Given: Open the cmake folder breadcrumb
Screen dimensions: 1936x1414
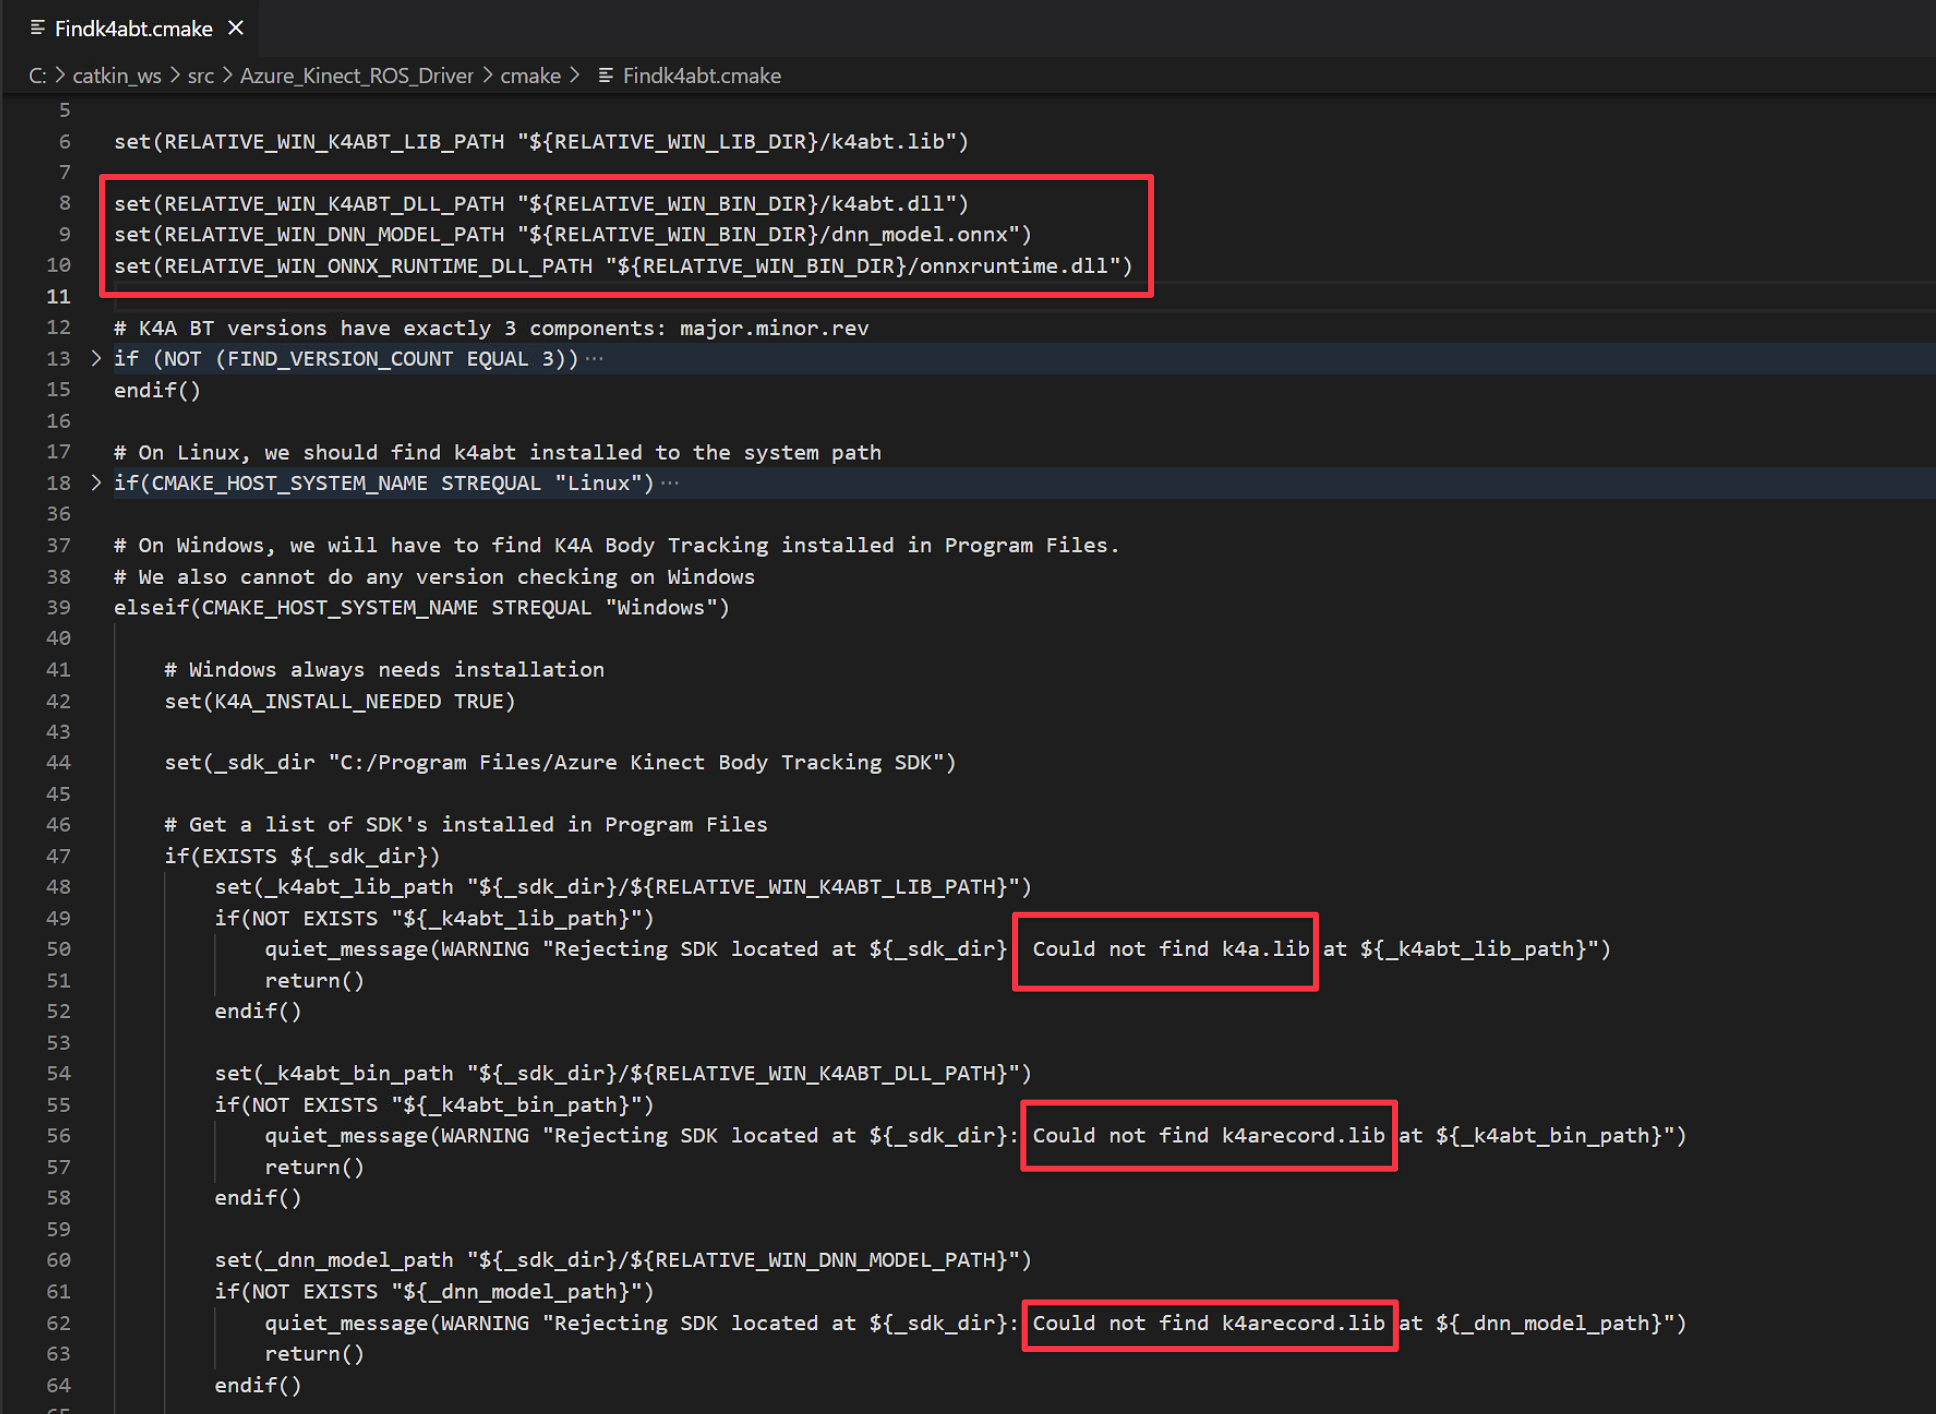Looking at the screenshot, I should pyautogui.click(x=531, y=75).
